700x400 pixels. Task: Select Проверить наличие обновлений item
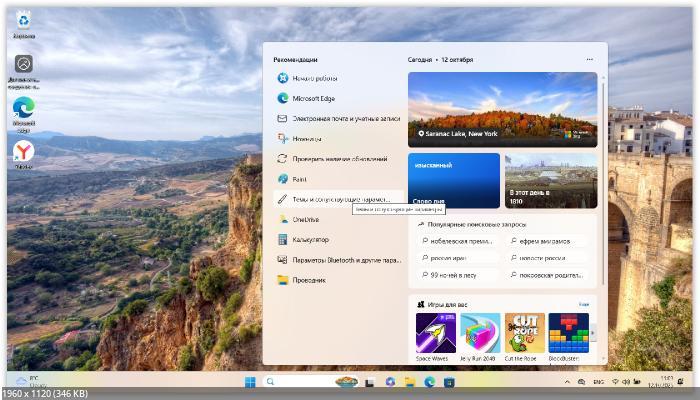(x=338, y=158)
